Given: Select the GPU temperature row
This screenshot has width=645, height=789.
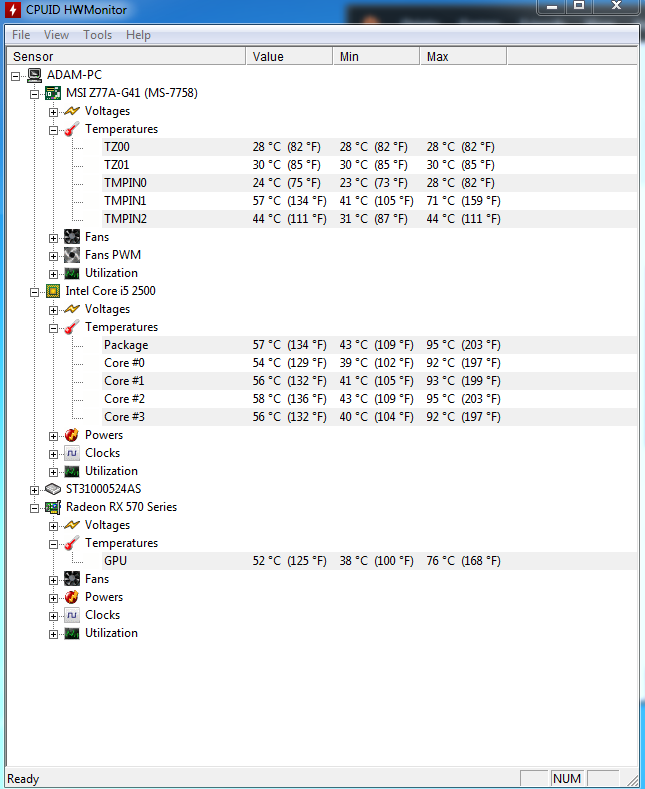Looking at the screenshot, I should pos(370,561).
